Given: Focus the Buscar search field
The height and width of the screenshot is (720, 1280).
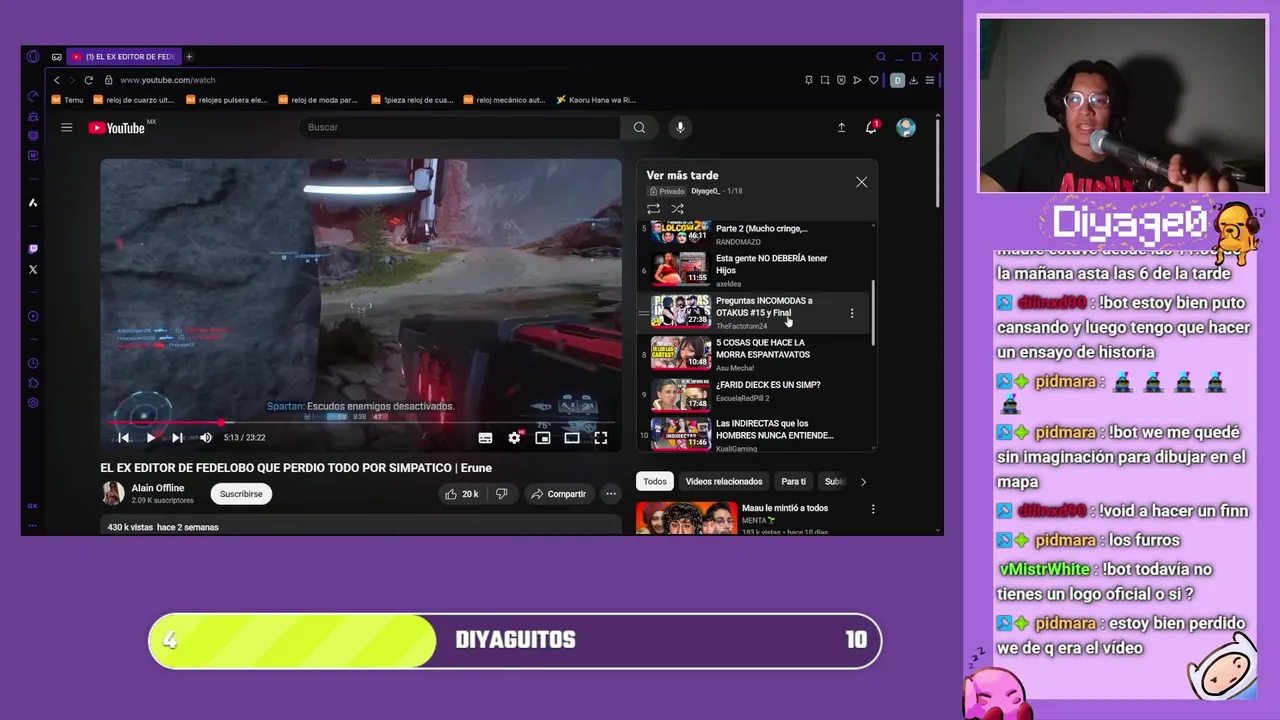Looking at the screenshot, I should [x=458, y=127].
